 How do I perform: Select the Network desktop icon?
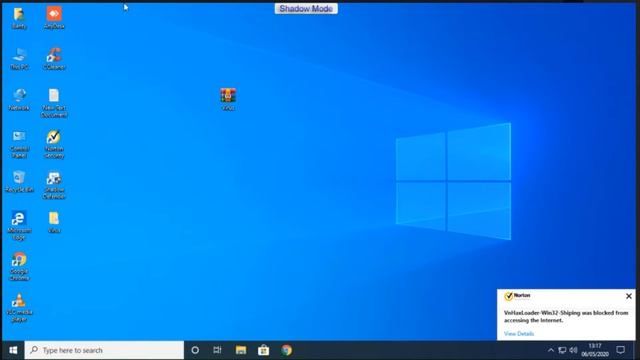click(19, 99)
